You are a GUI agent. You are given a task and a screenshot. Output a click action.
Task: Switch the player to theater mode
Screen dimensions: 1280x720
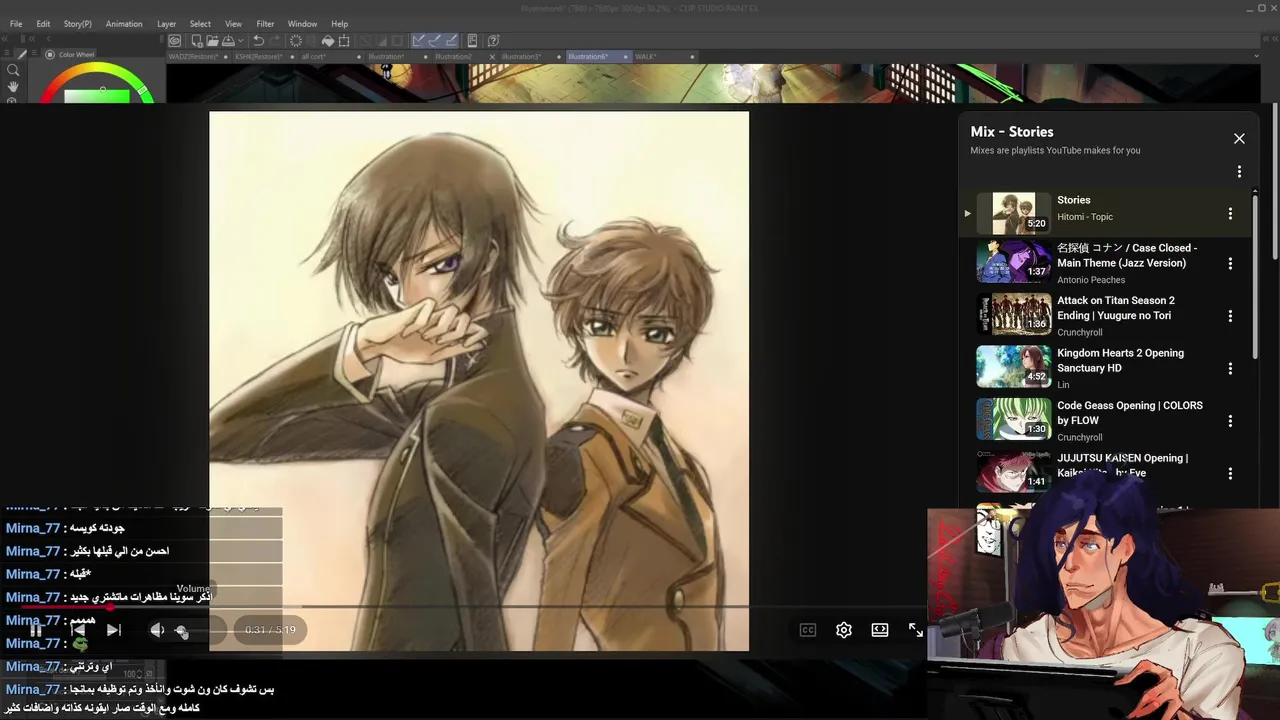[x=880, y=630]
